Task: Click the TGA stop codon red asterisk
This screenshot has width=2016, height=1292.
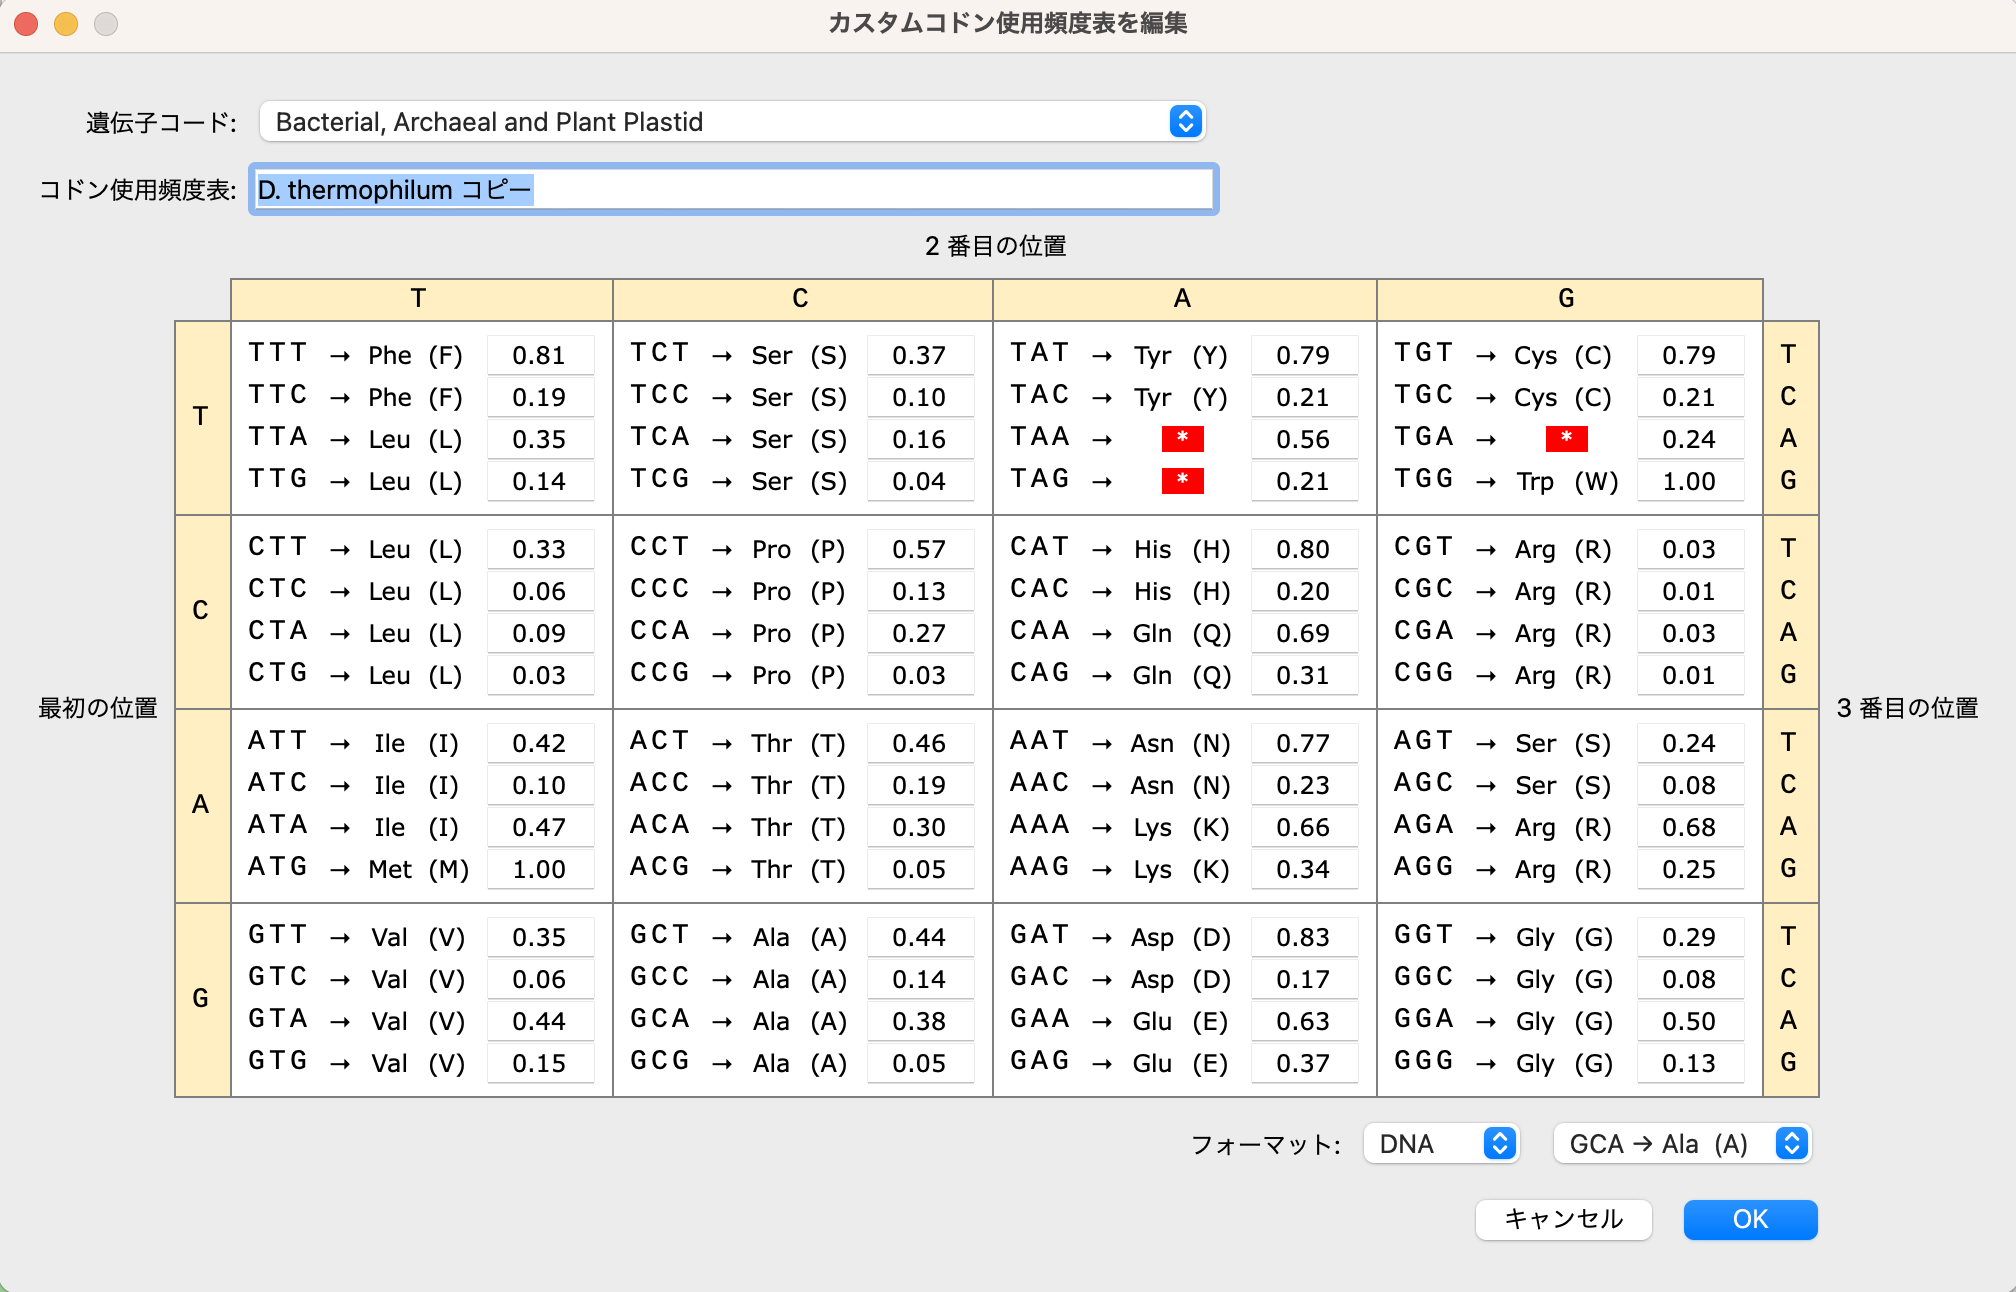Action: tap(1566, 438)
